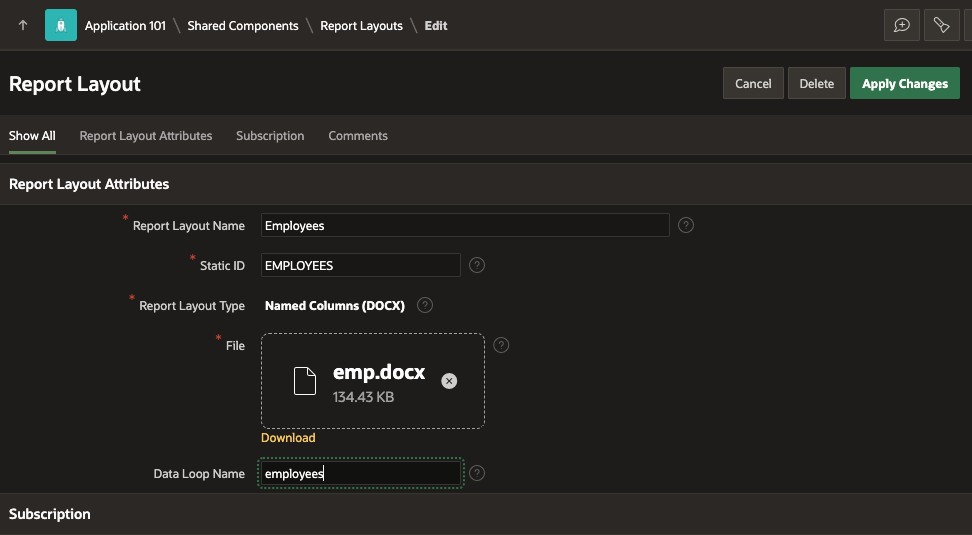Screen dimensions: 972x535
Task: Focus the Data Loop Name field
Action: [x=361, y=474]
